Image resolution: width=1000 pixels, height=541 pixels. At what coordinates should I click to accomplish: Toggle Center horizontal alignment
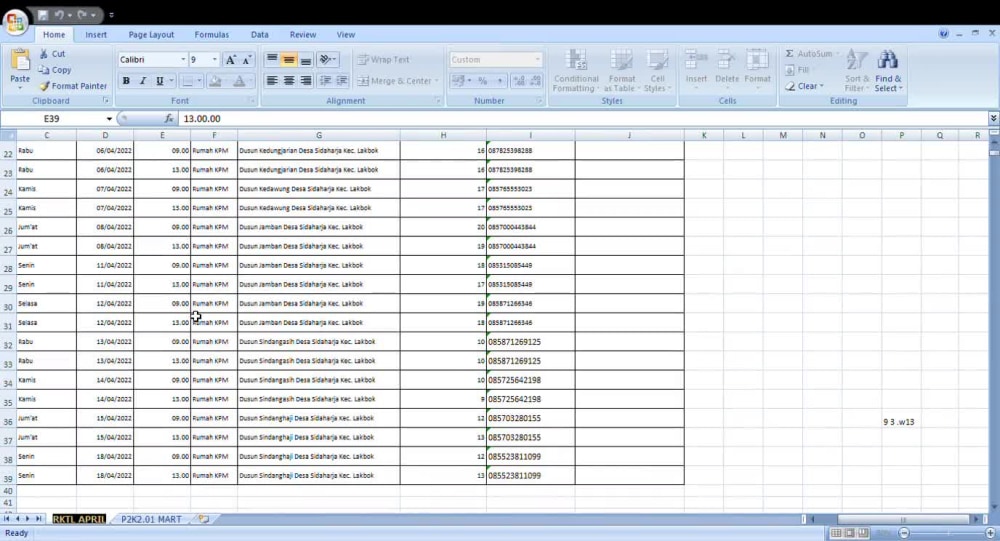click(289, 80)
